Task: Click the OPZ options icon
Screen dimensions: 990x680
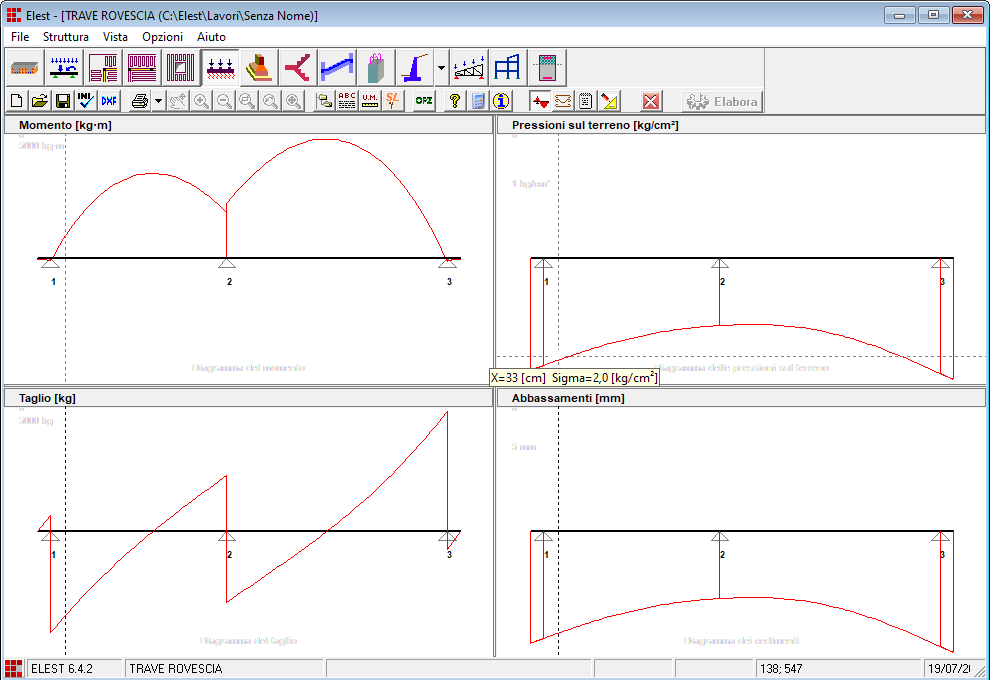Action: click(x=424, y=101)
